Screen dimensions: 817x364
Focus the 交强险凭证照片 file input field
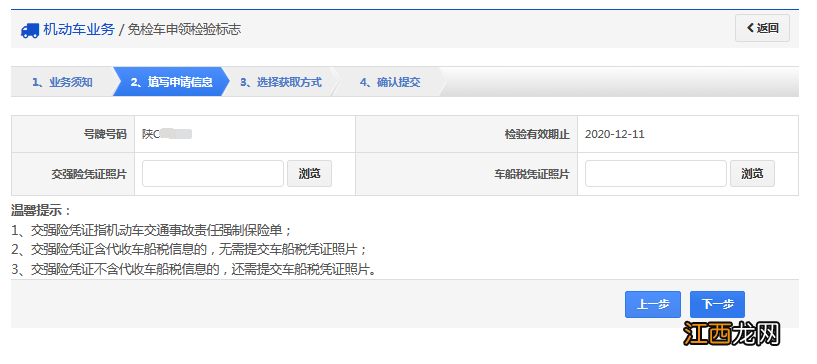(x=213, y=174)
